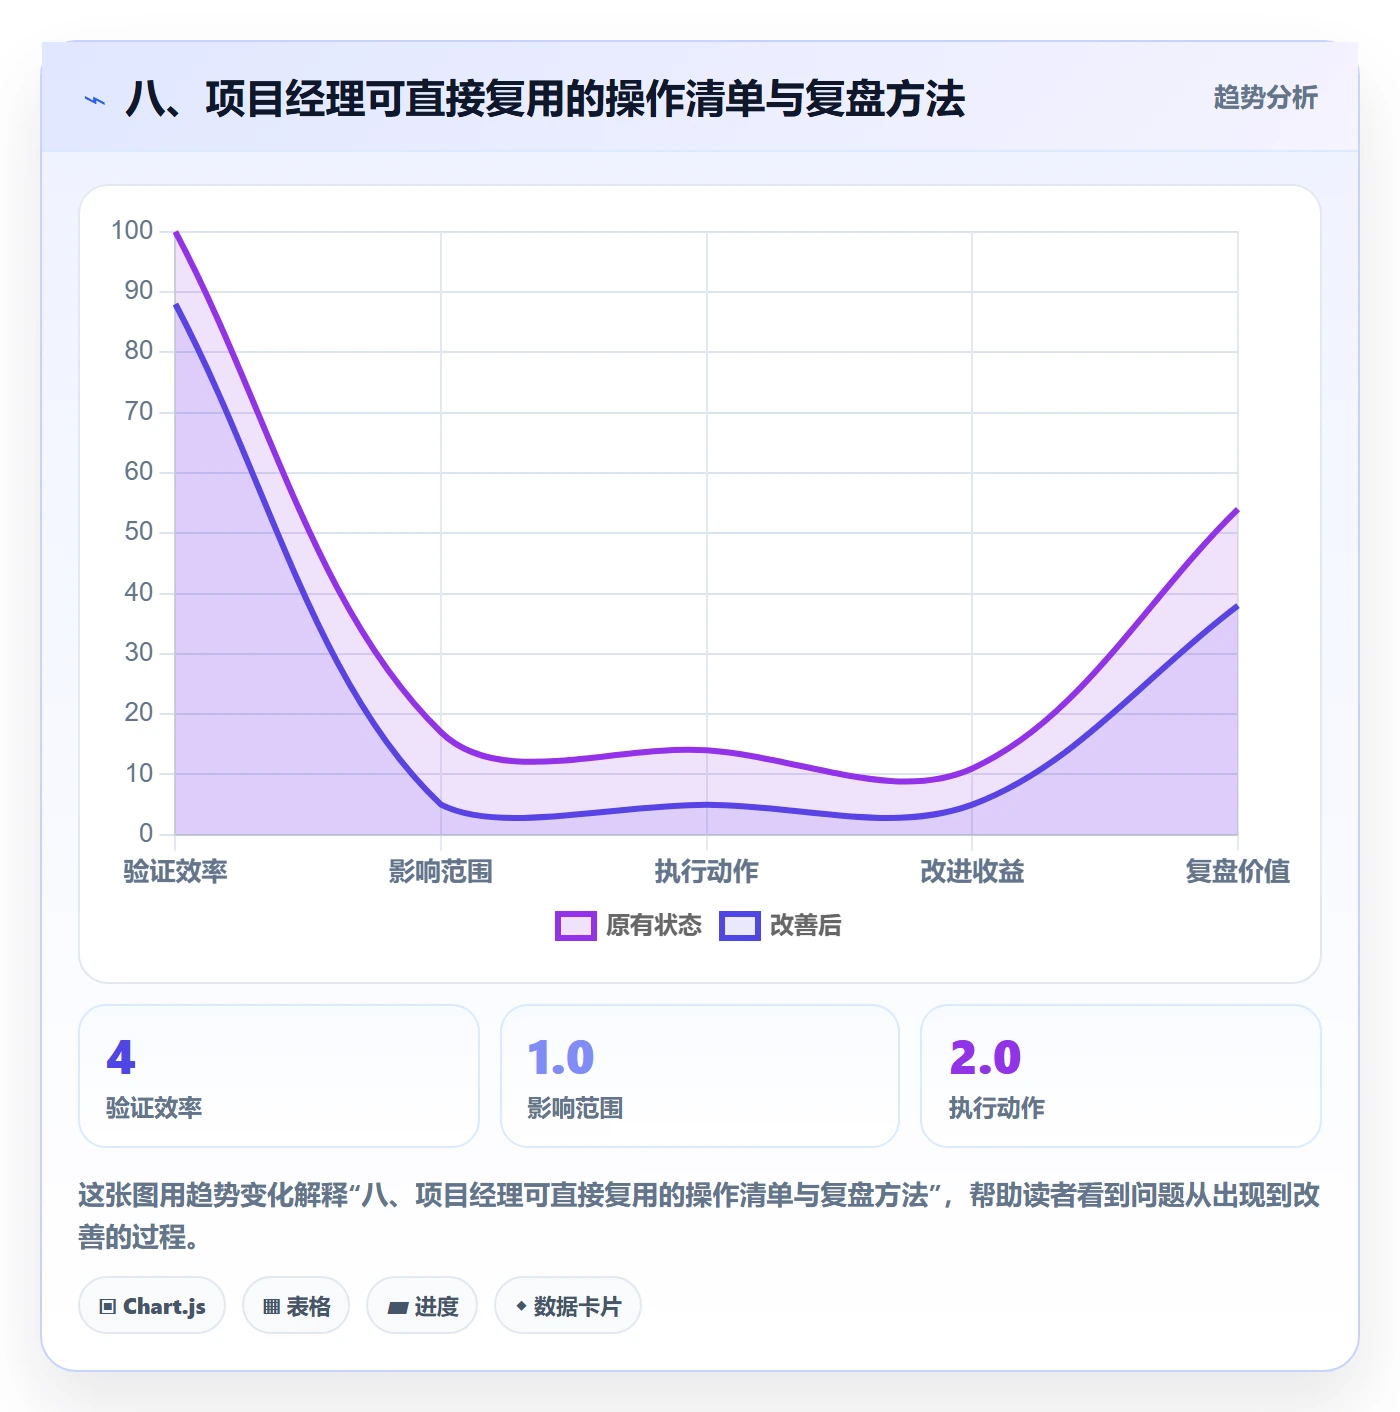Click the 50 y-axis tick label
Image resolution: width=1400 pixels, height=1412 pixels.
point(139,532)
